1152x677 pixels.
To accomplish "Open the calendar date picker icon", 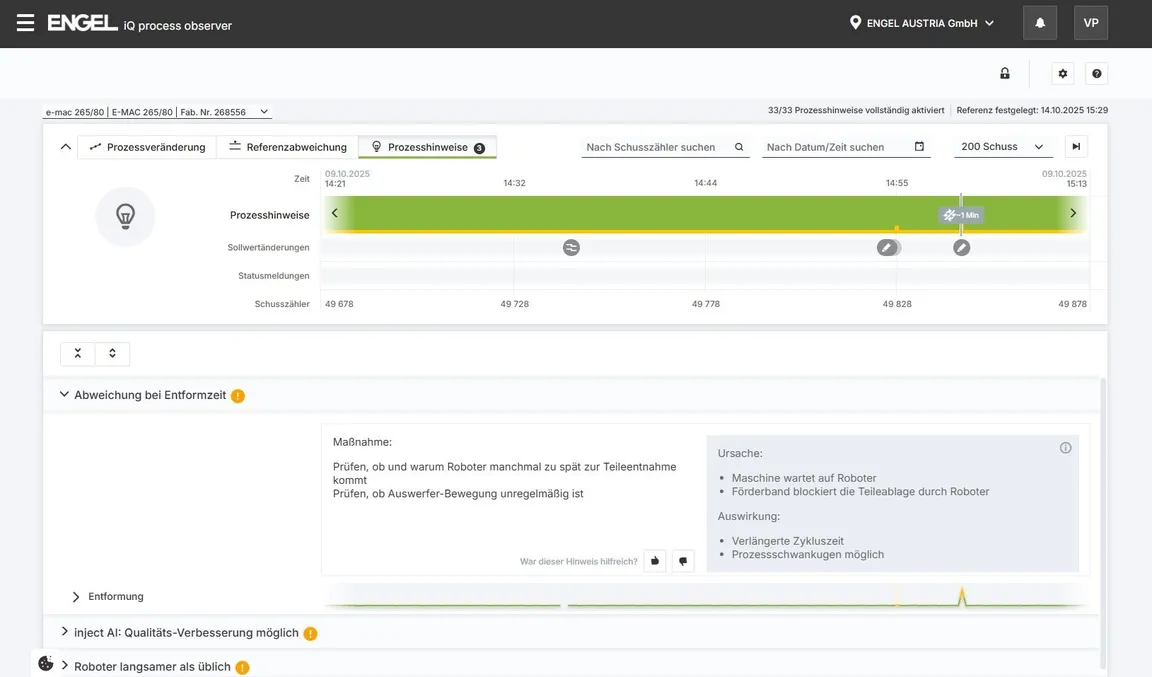I will (919, 147).
